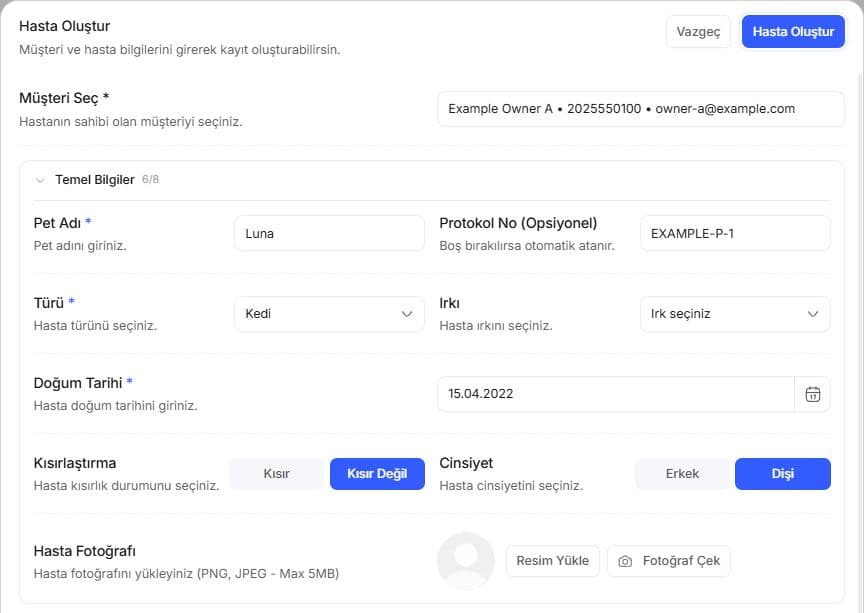This screenshot has height=613, width=864.
Task: Collapse the Temel Bilgiler section chevron
Action: pos(40,180)
